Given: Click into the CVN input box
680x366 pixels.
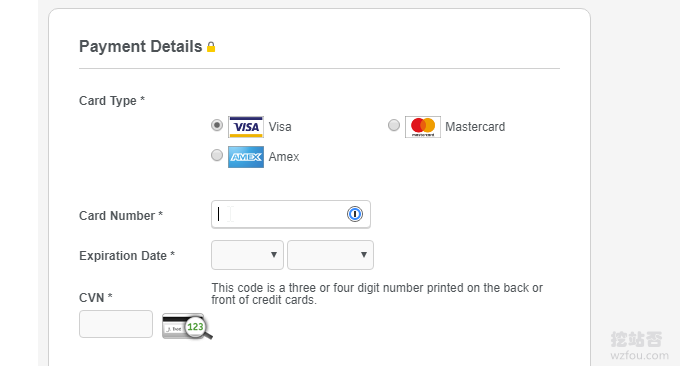Looking at the screenshot, I should click(x=116, y=324).
